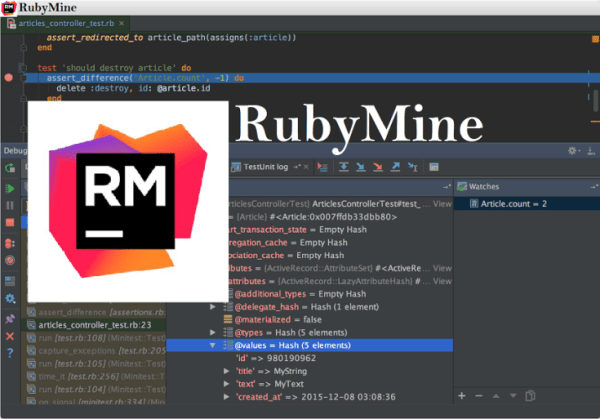The width and height of the screenshot is (600, 419).
Task: Click Show Execution Point icon
Action: coord(322,167)
